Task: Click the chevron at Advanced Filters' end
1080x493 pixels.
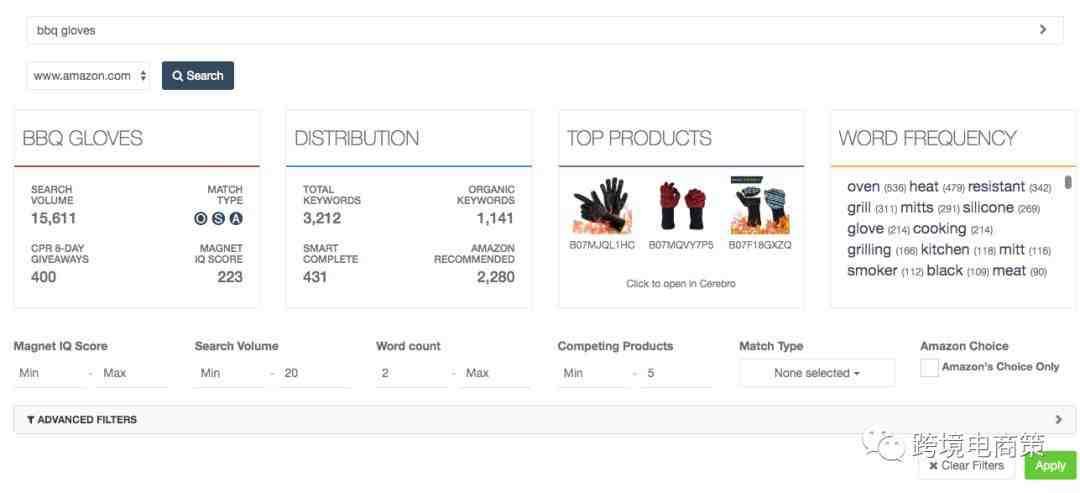Action: click(x=1059, y=419)
